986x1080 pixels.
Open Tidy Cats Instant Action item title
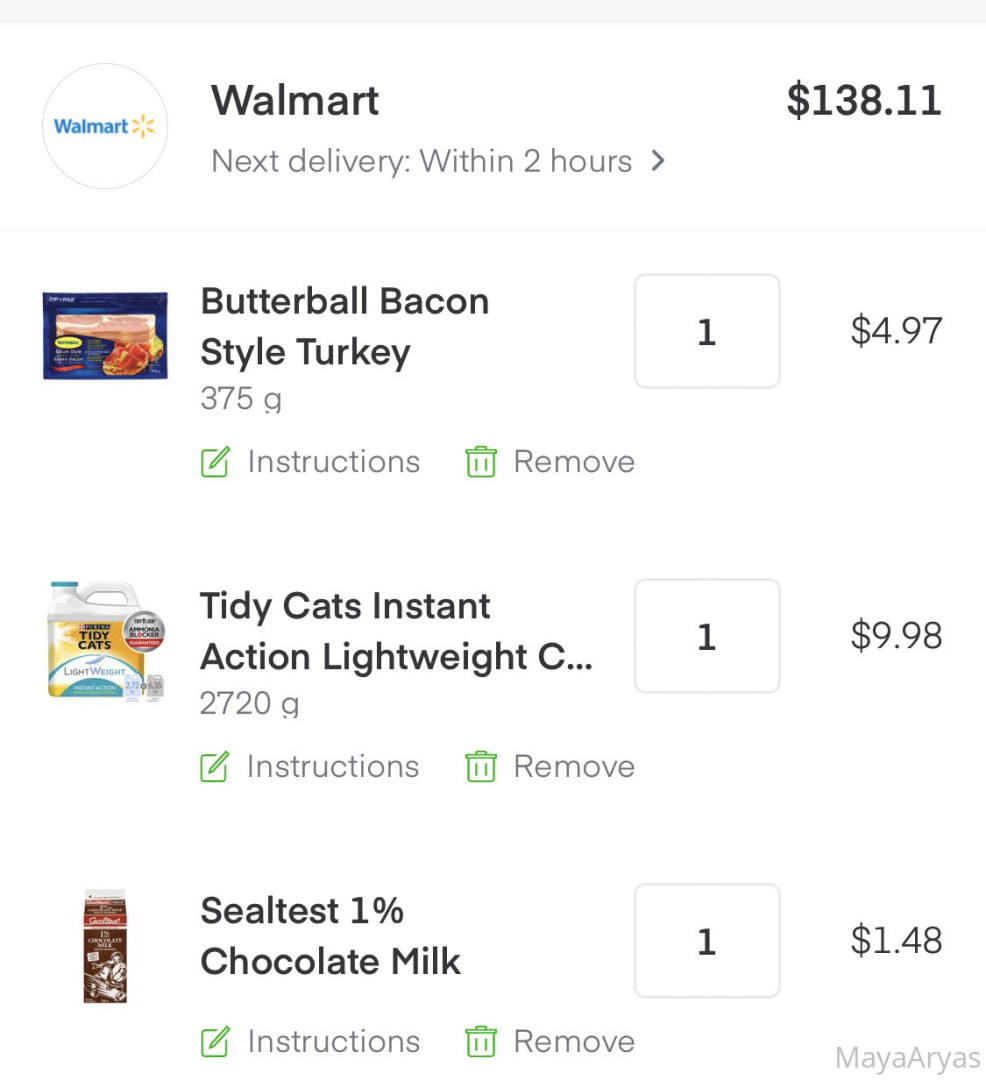tap(395, 631)
